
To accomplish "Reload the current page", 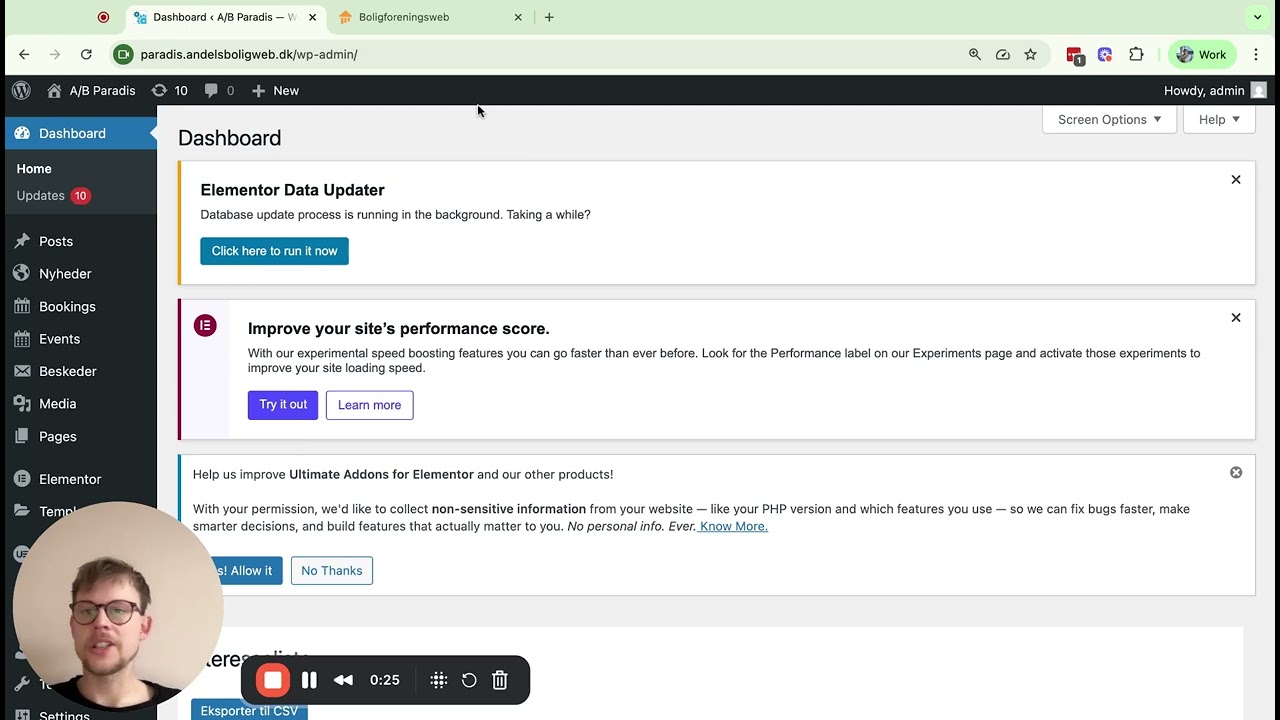I will point(86,54).
